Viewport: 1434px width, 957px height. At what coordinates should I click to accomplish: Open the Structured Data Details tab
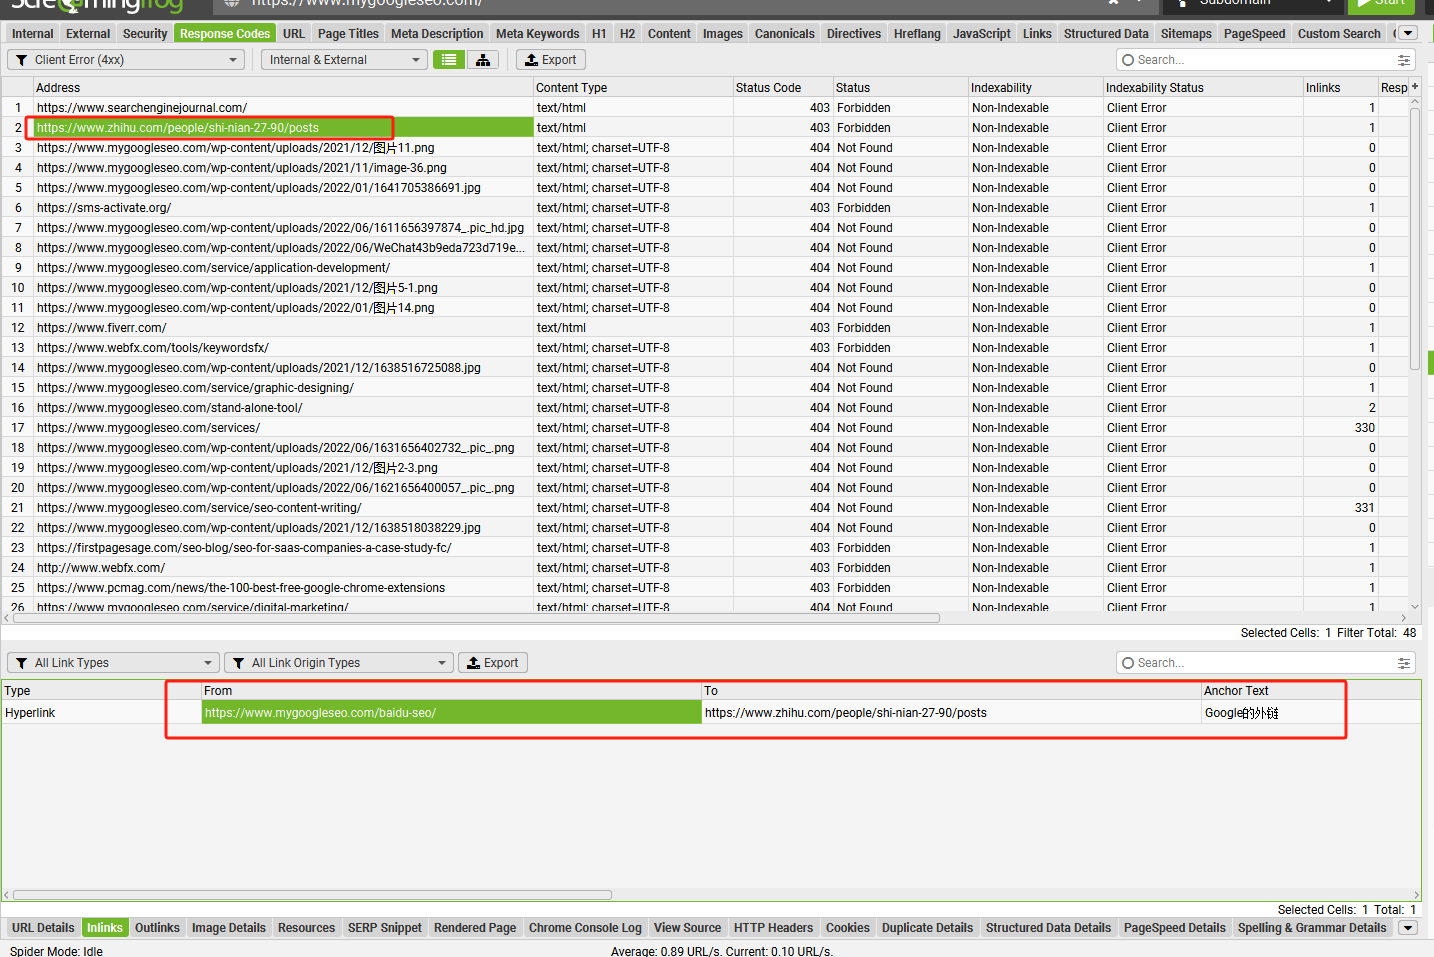point(1048,928)
